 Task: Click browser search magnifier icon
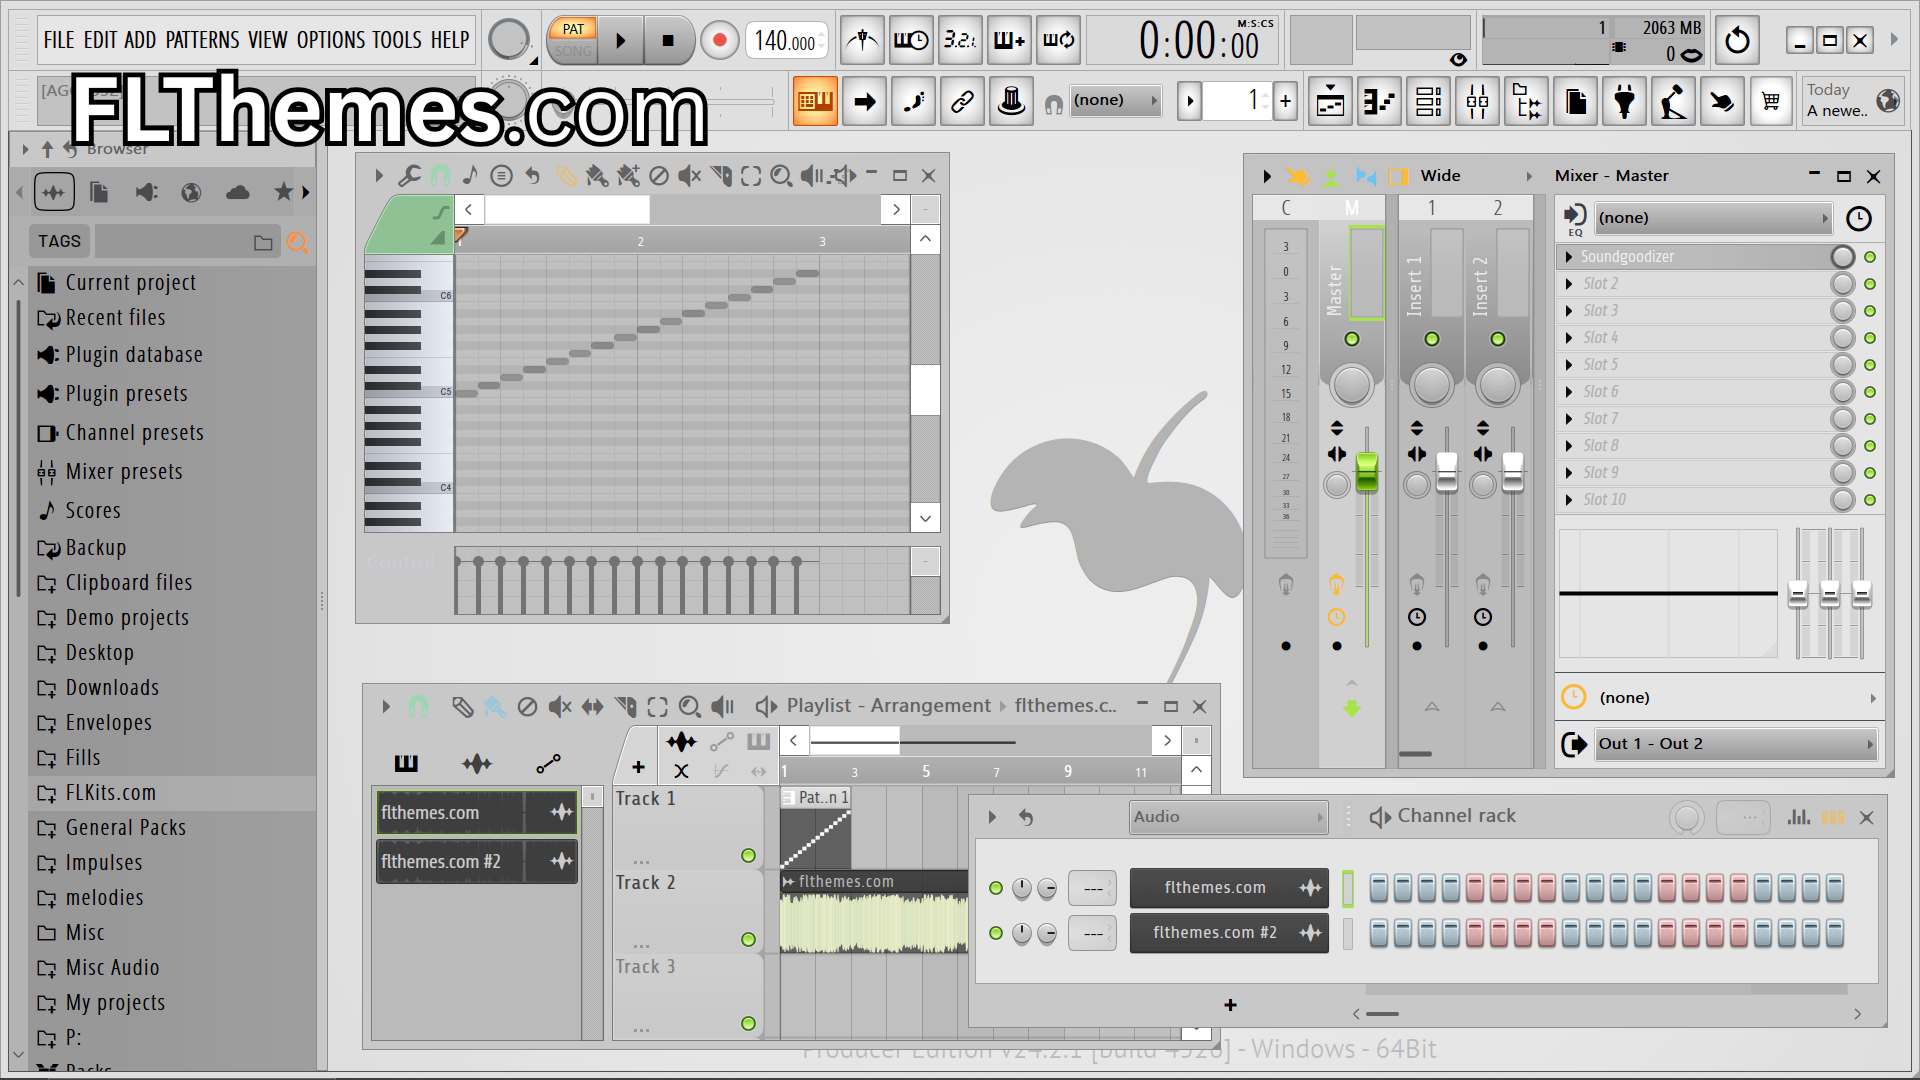click(x=297, y=242)
